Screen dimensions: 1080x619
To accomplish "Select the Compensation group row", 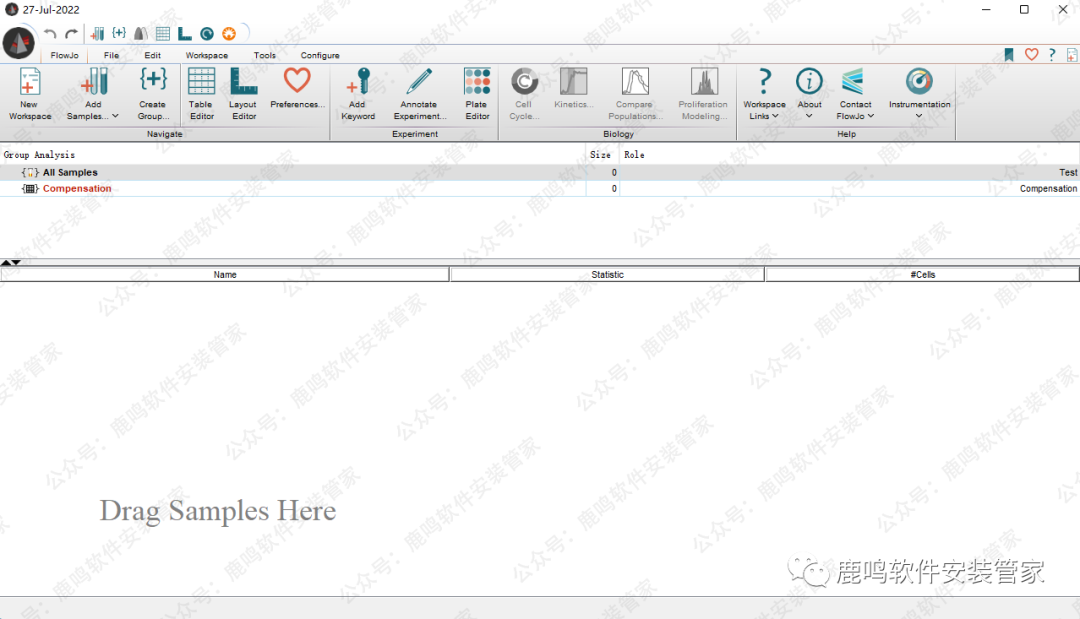I will [x=77, y=189].
